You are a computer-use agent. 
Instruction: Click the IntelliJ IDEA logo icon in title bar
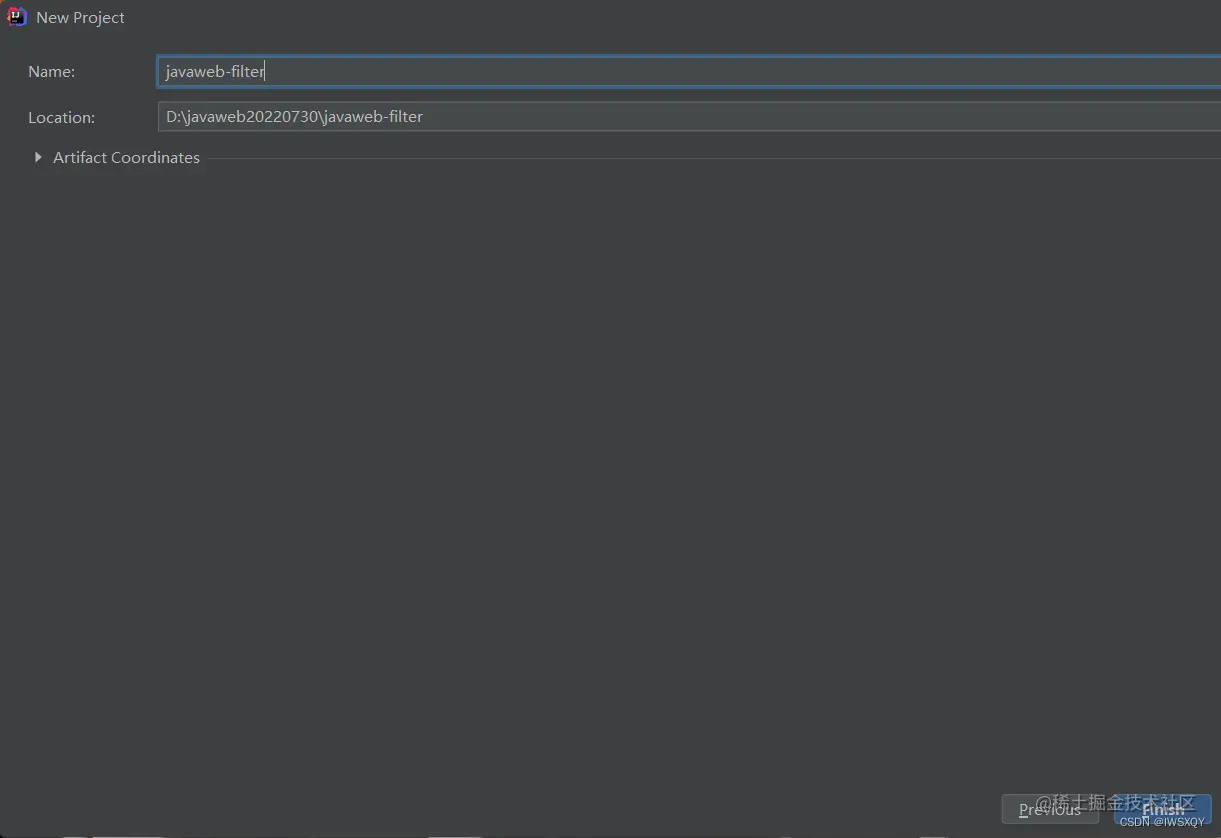[x=16, y=17]
